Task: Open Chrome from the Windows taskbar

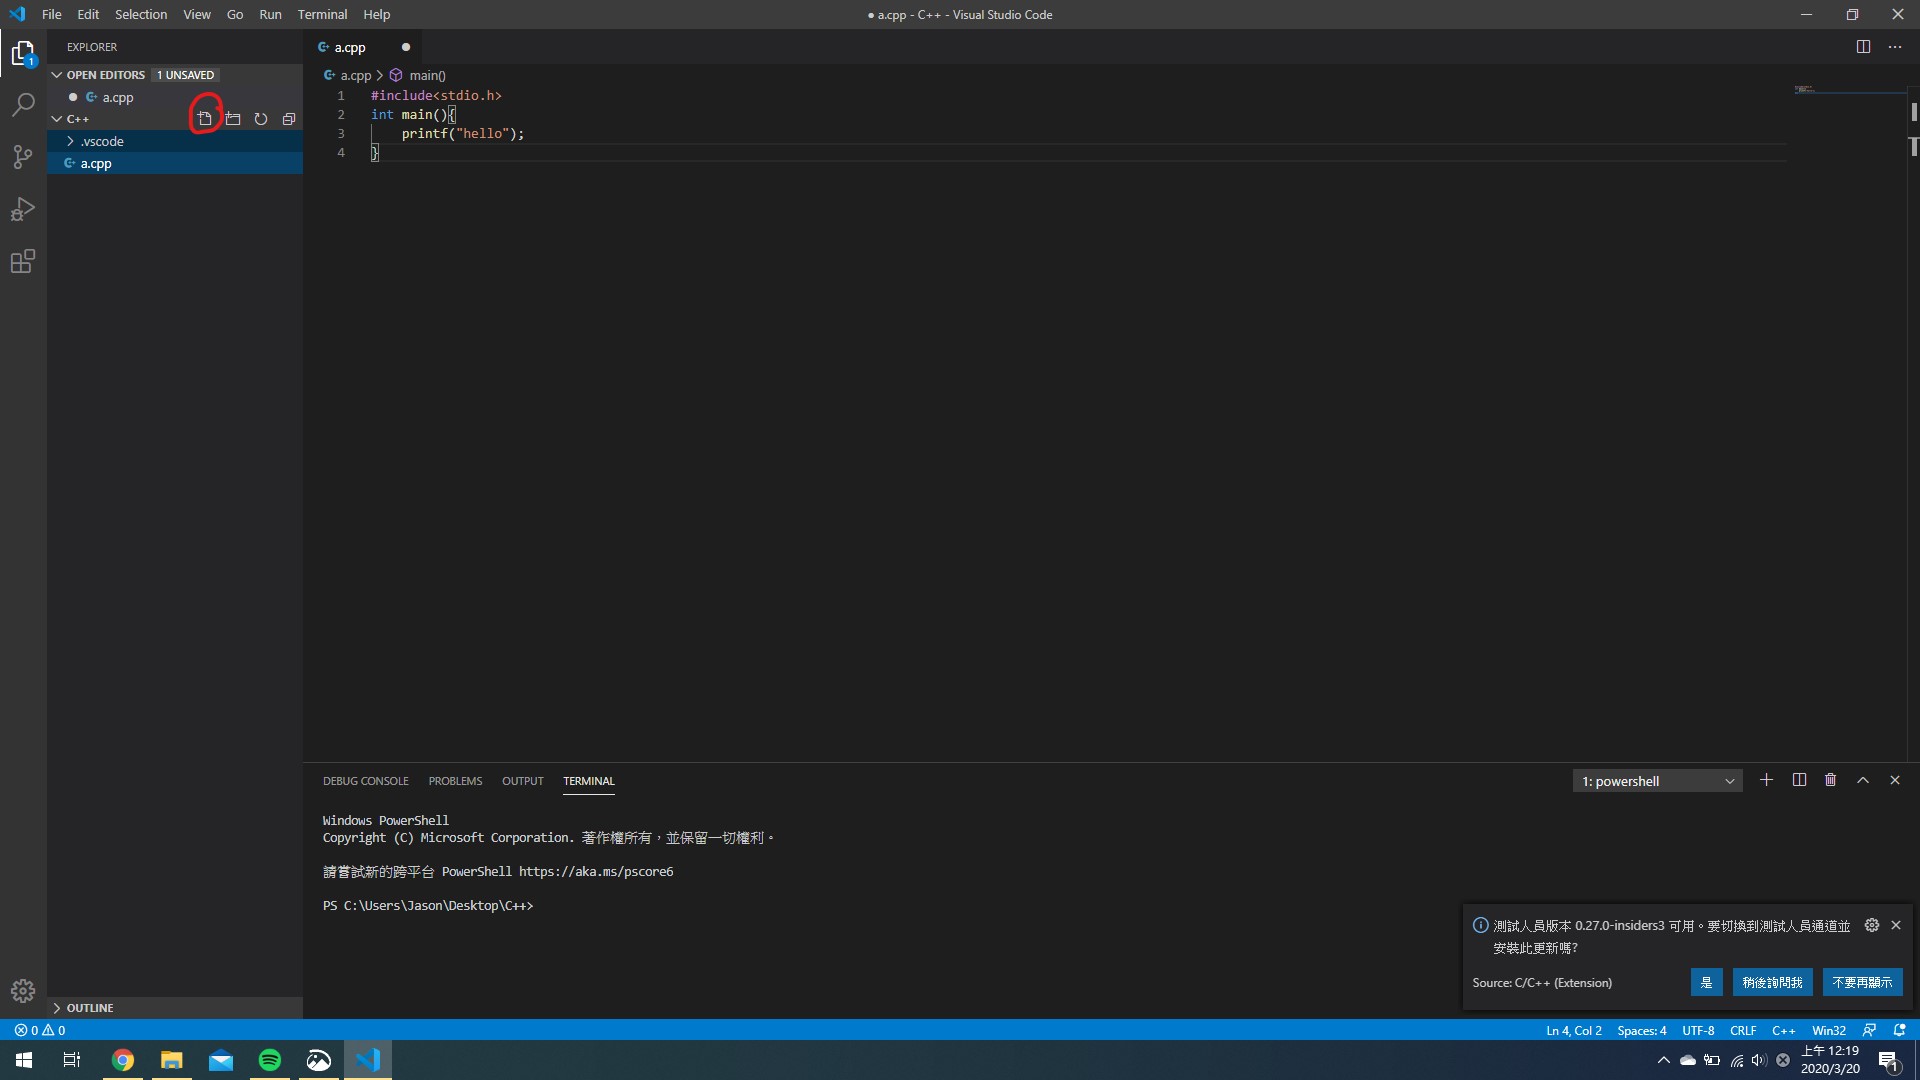Action: coord(123,1060)
